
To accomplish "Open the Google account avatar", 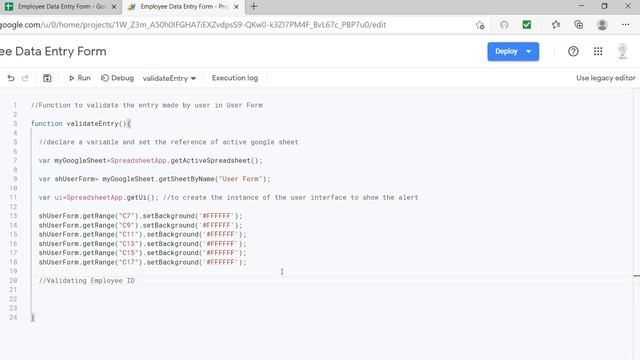I will tap(622, 51).
